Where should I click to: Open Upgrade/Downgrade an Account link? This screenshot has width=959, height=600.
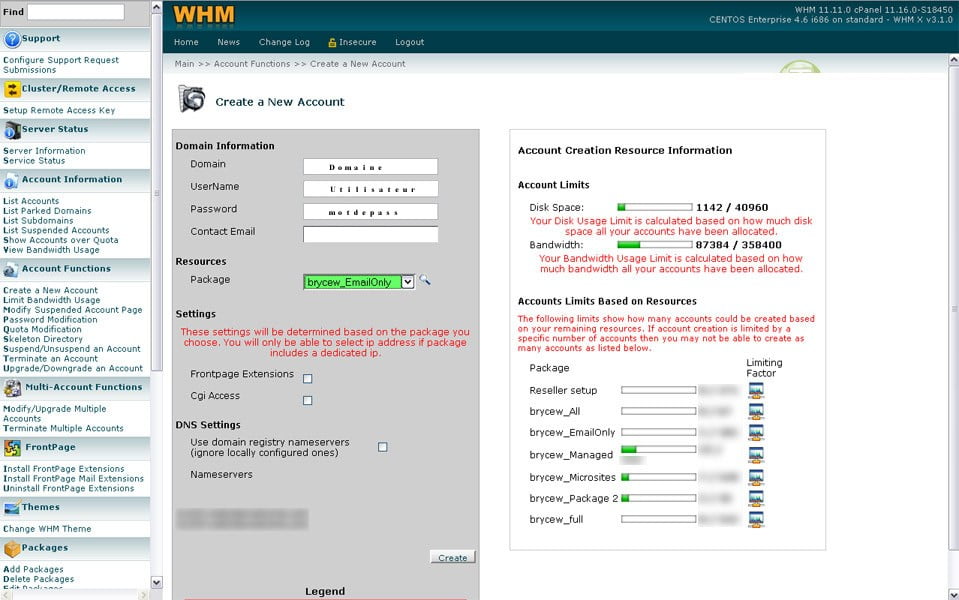[73, 368]
